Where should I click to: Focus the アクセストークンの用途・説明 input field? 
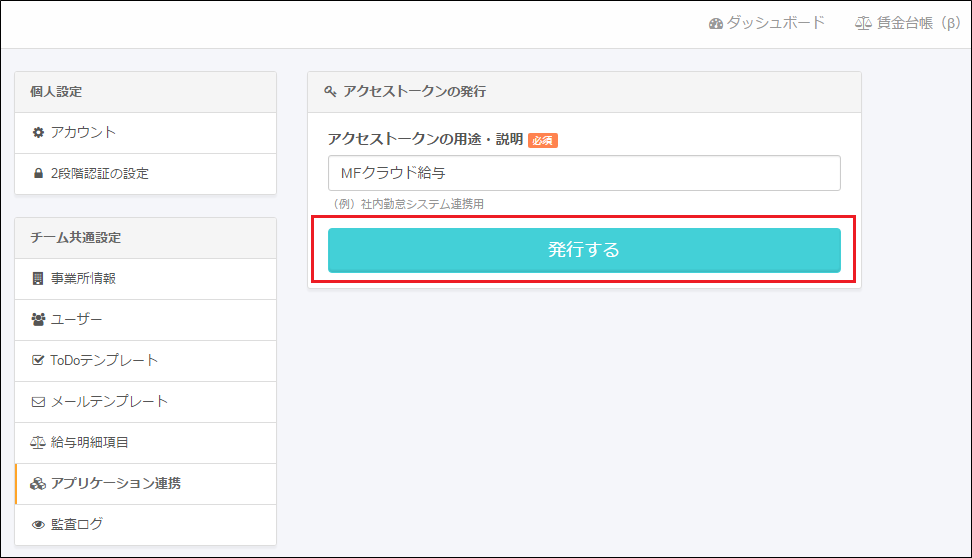(x=584, y=173)
